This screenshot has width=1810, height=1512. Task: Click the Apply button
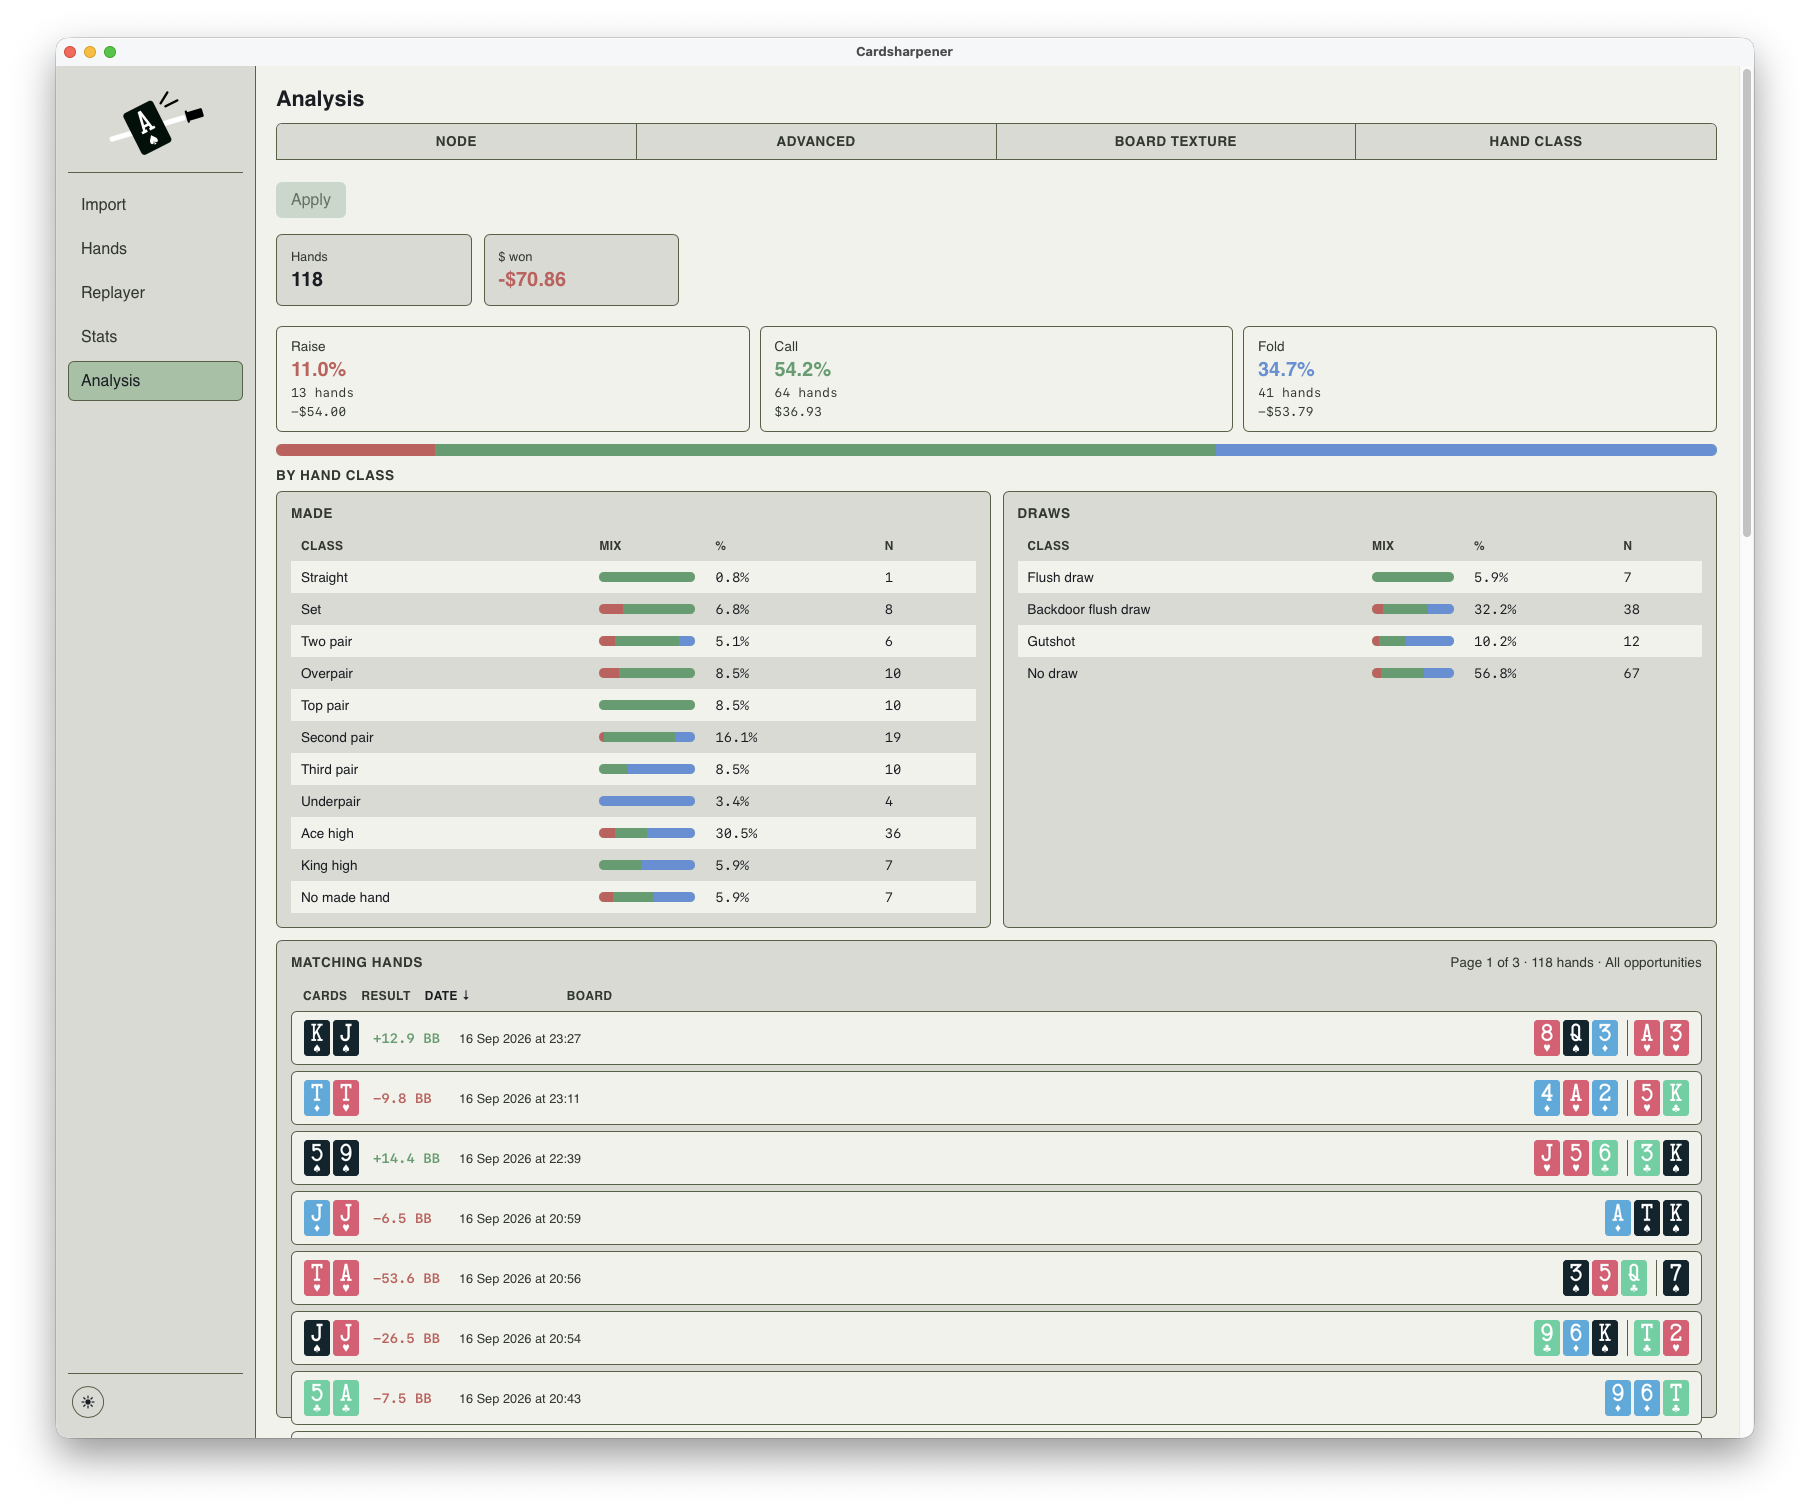(311, 200)
